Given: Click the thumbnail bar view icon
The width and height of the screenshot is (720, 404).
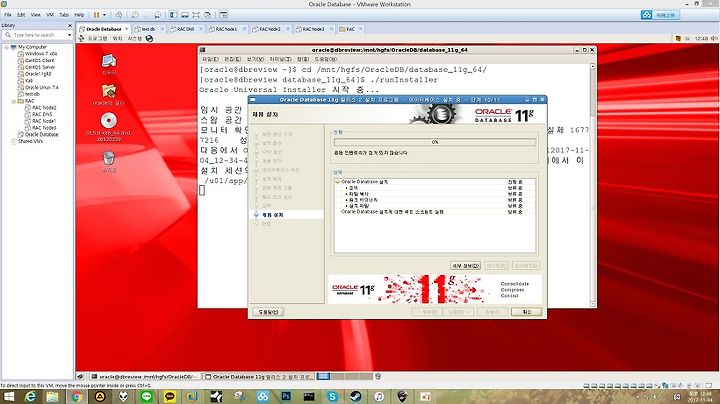Looking at the screenshot, I should click(x=185, y=15).
